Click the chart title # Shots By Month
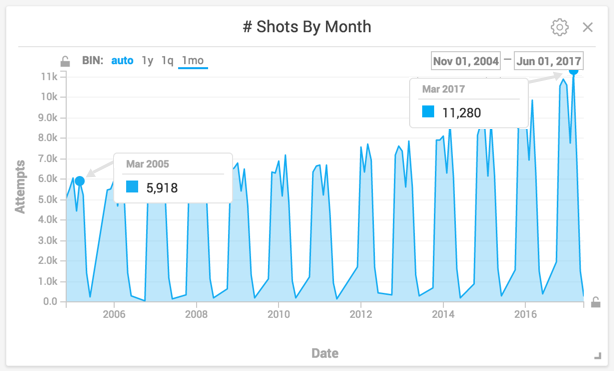614x371 pixels. pos(307,27)
